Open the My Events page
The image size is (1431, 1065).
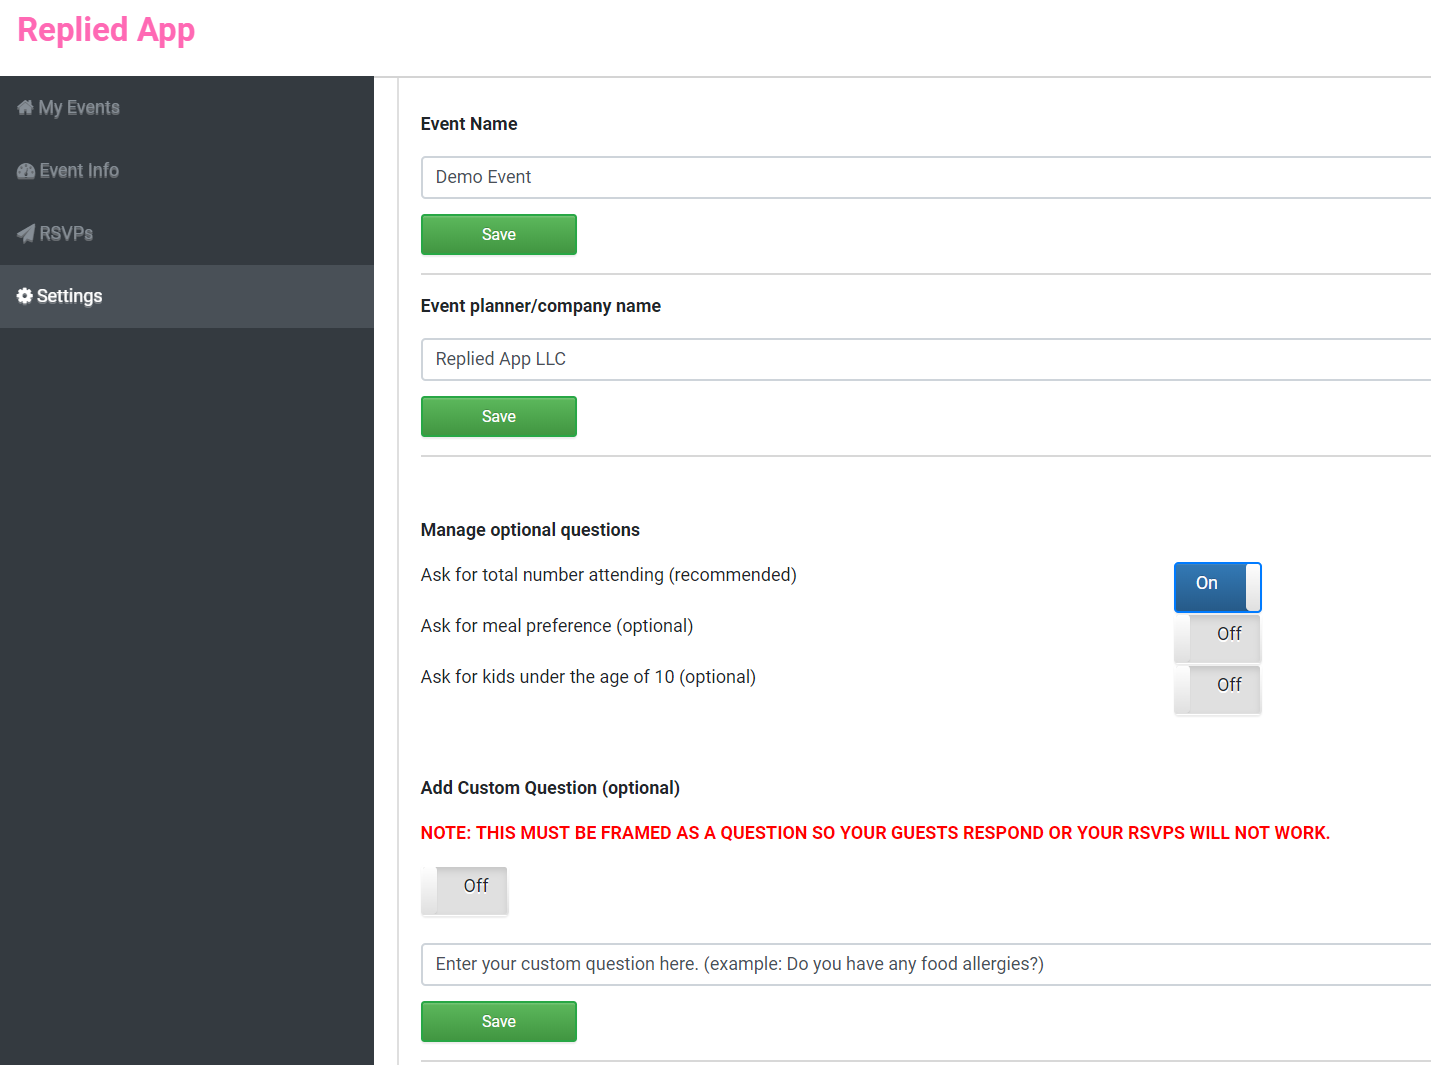coord(80,107)
